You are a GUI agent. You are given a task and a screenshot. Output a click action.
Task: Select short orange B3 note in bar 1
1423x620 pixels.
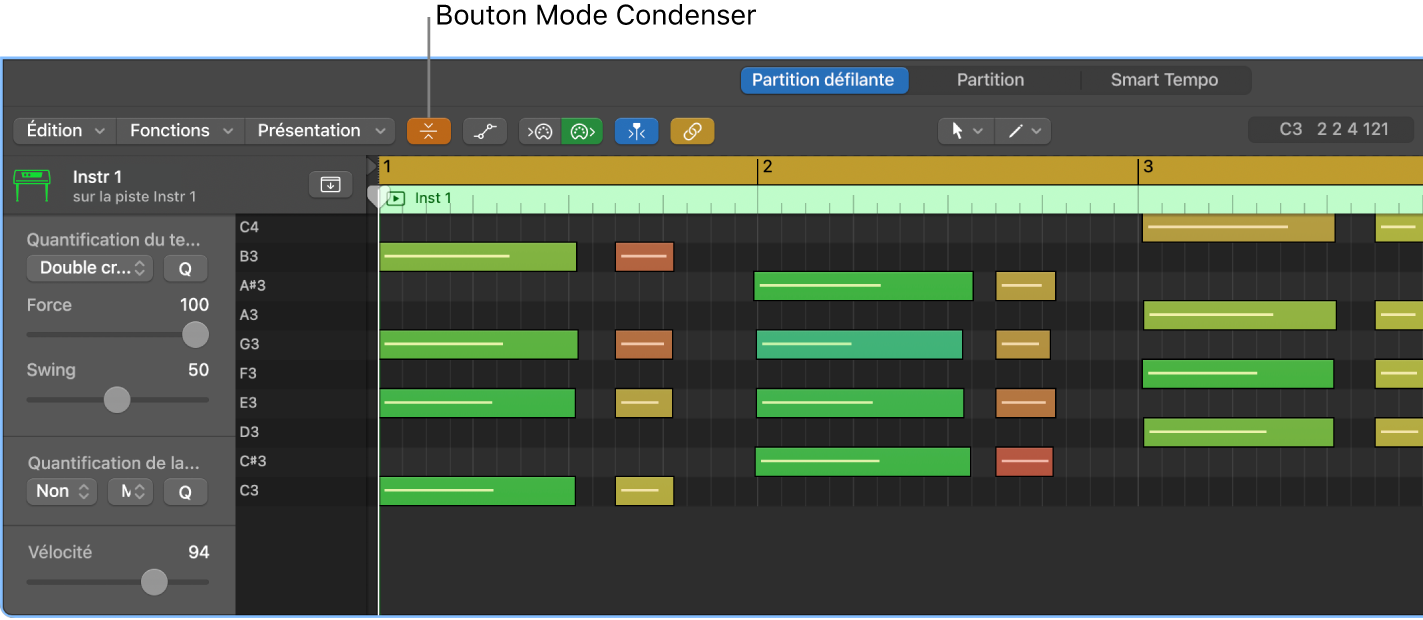[x=644, y=257]
